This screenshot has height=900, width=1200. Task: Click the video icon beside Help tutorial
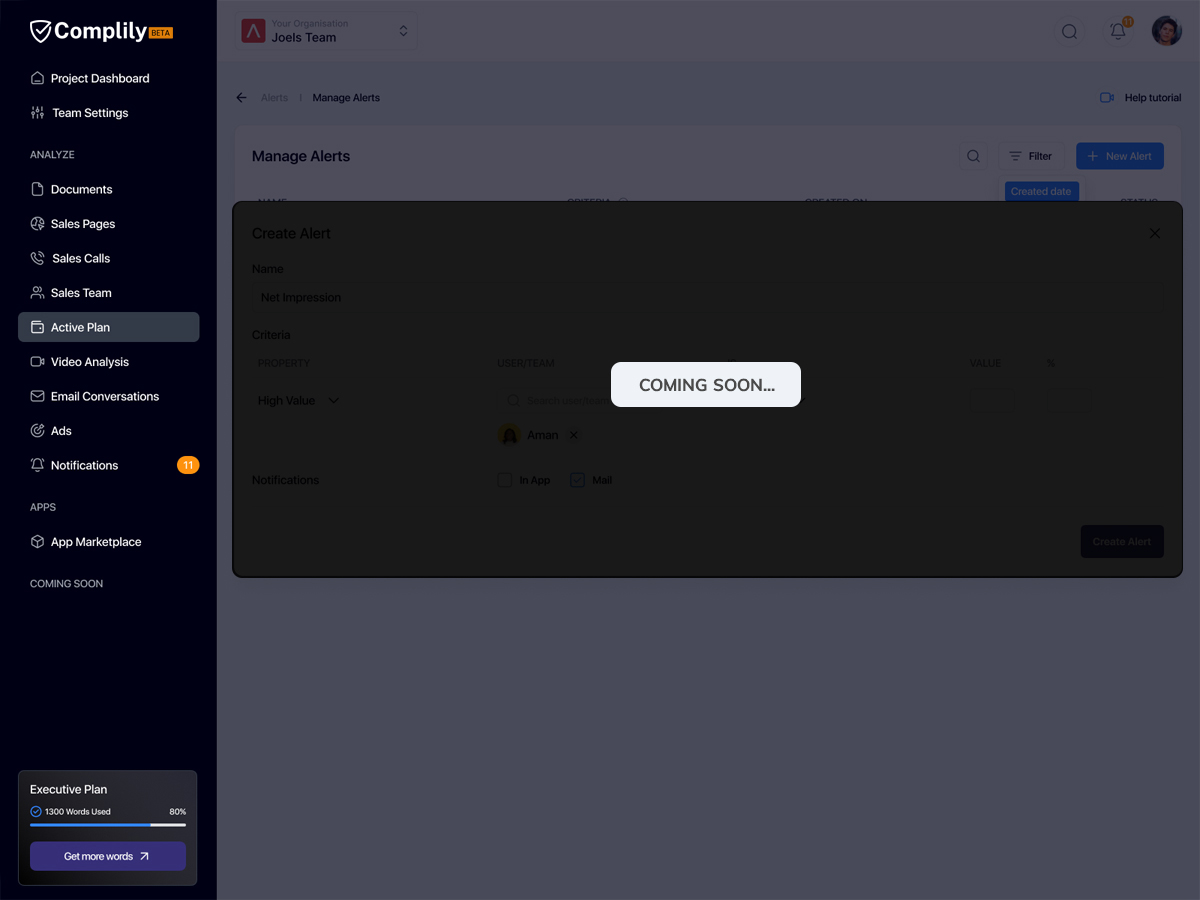[1107, 98]
